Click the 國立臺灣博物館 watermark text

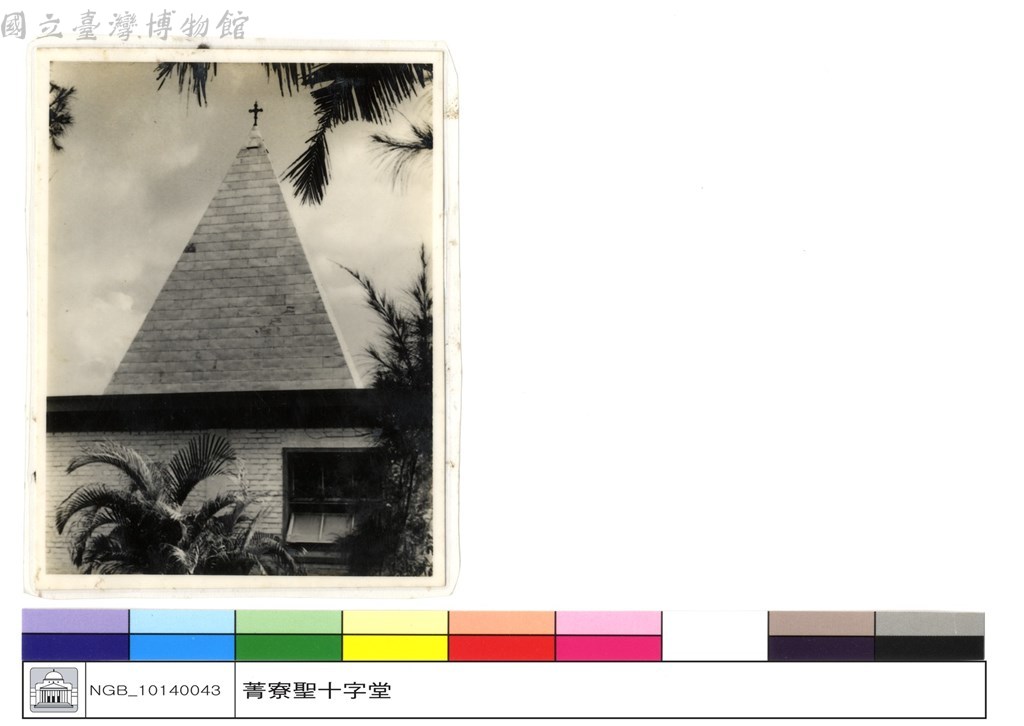(125, 26)
